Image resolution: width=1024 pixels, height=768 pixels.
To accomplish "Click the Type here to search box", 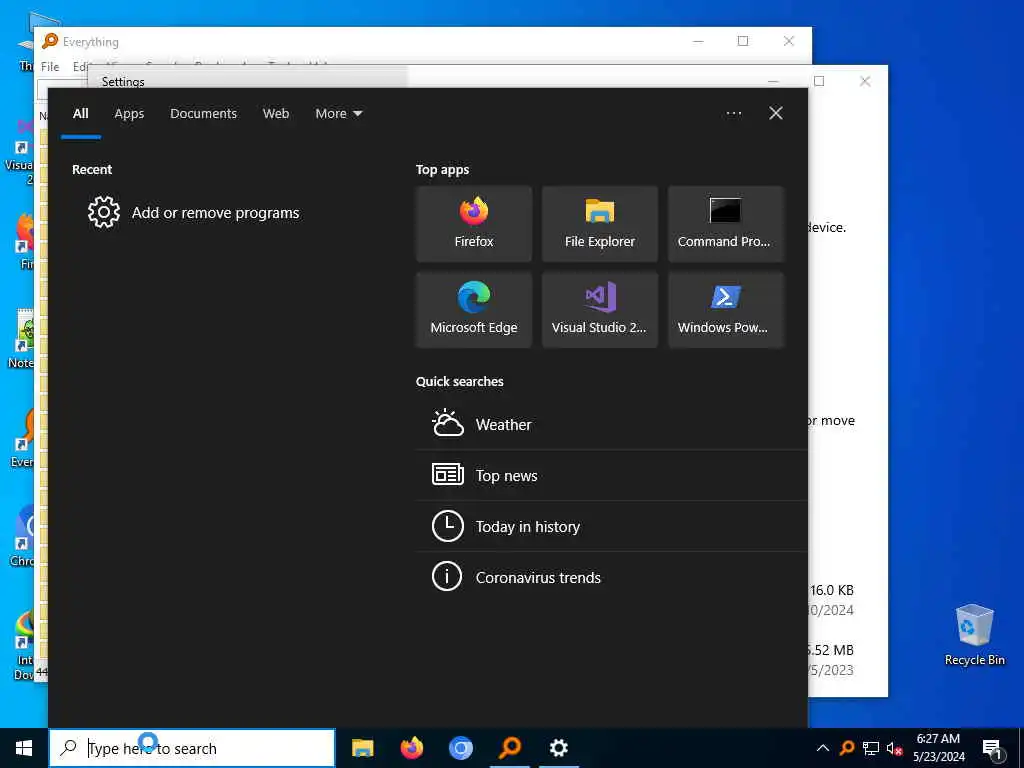I will pyautogui.click(x=192, y=748).
